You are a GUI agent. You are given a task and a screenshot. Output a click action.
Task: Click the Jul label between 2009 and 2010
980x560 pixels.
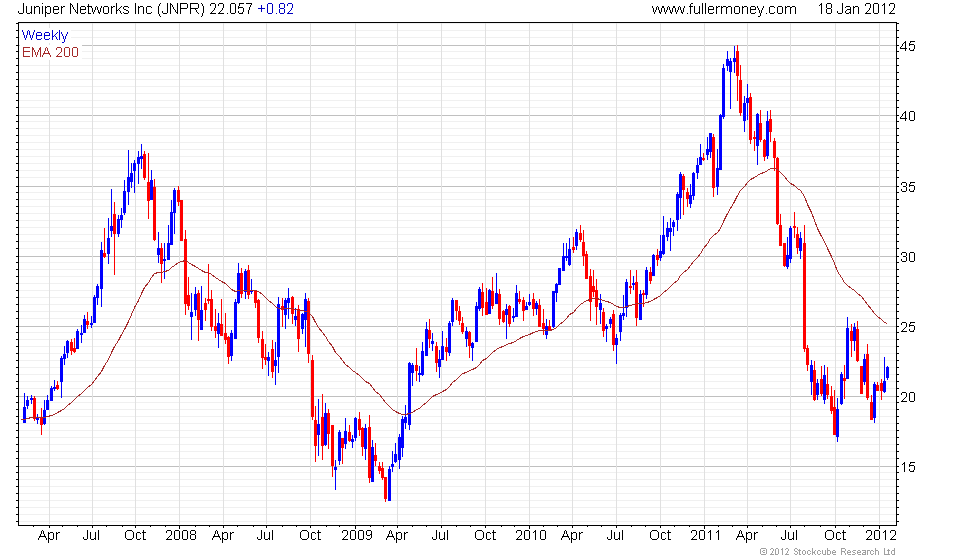[441, 536]
